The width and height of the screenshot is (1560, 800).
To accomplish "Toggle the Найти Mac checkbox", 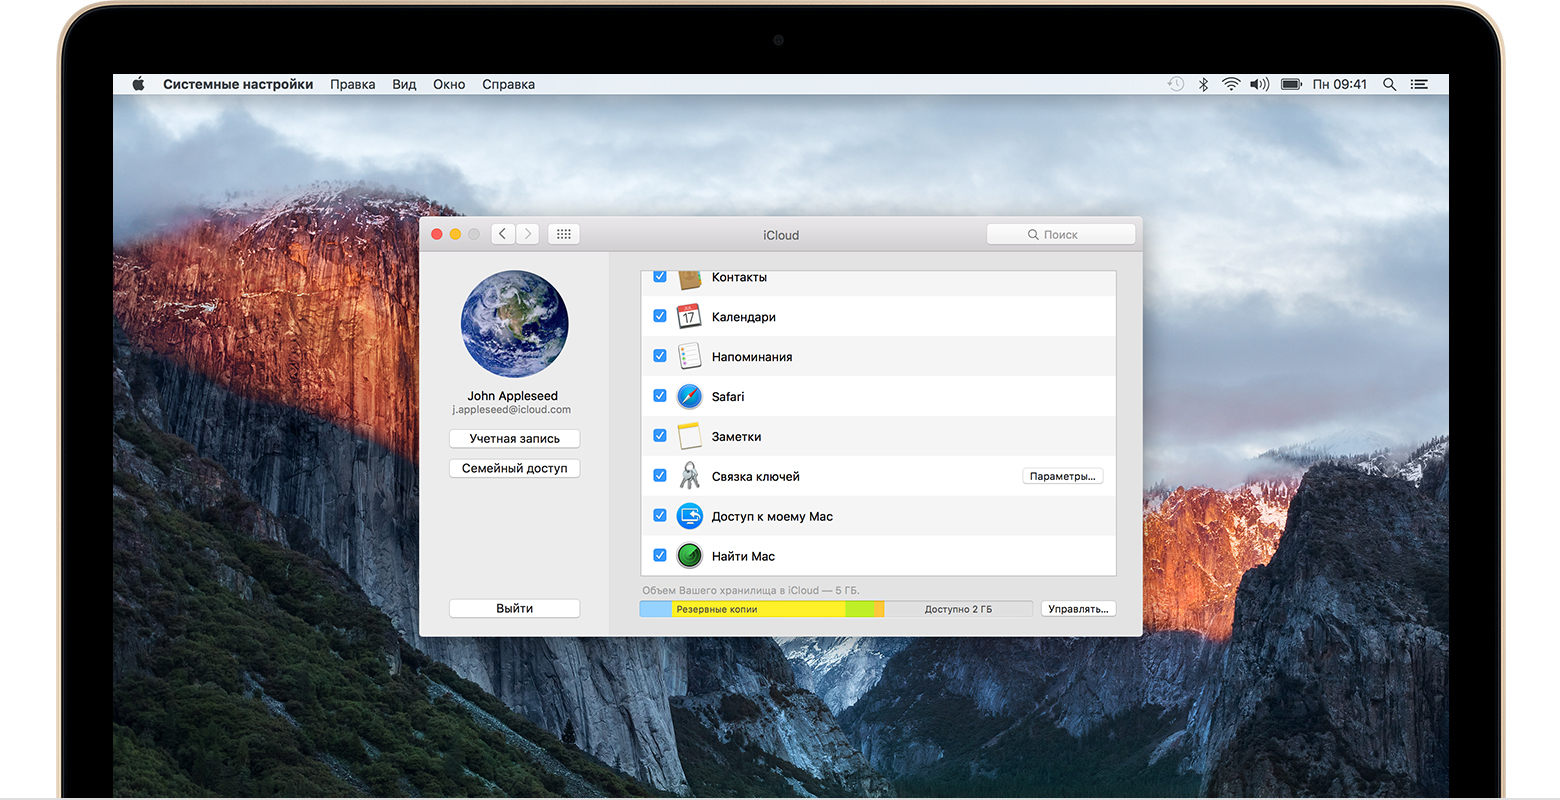I will [660, 555].
